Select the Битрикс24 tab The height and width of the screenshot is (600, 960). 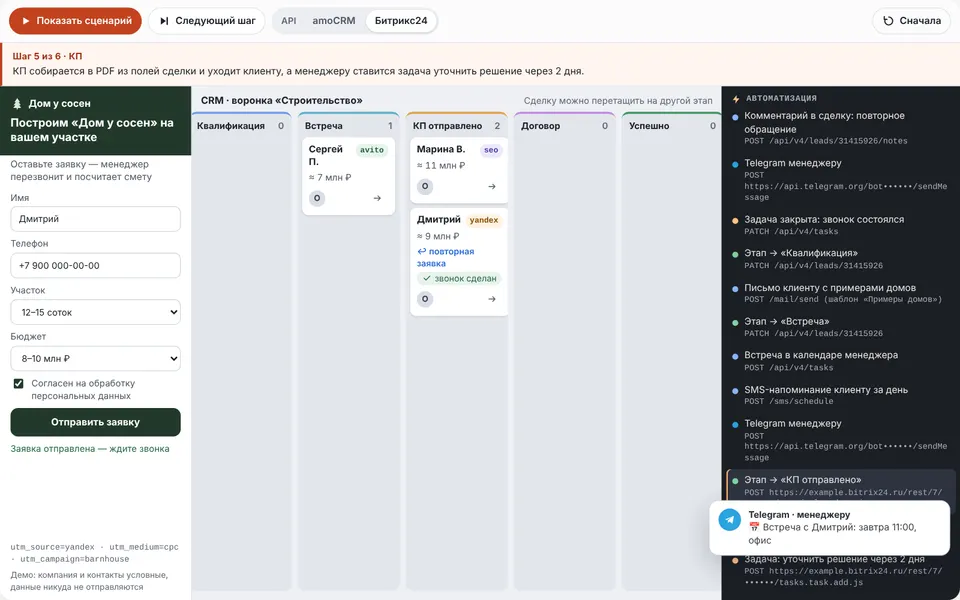pos(401,21)
